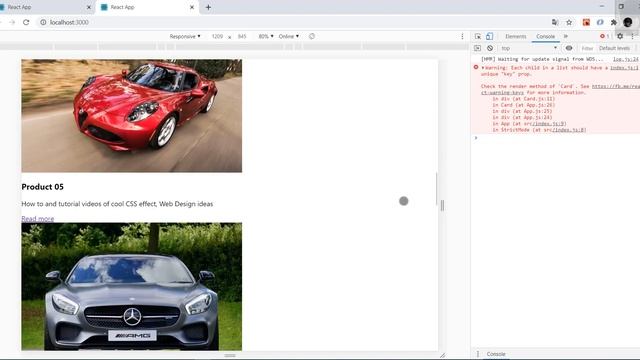Open the top context selector
Image resolution: width=640 pixels, height=360 pixels.
(529, 48)
